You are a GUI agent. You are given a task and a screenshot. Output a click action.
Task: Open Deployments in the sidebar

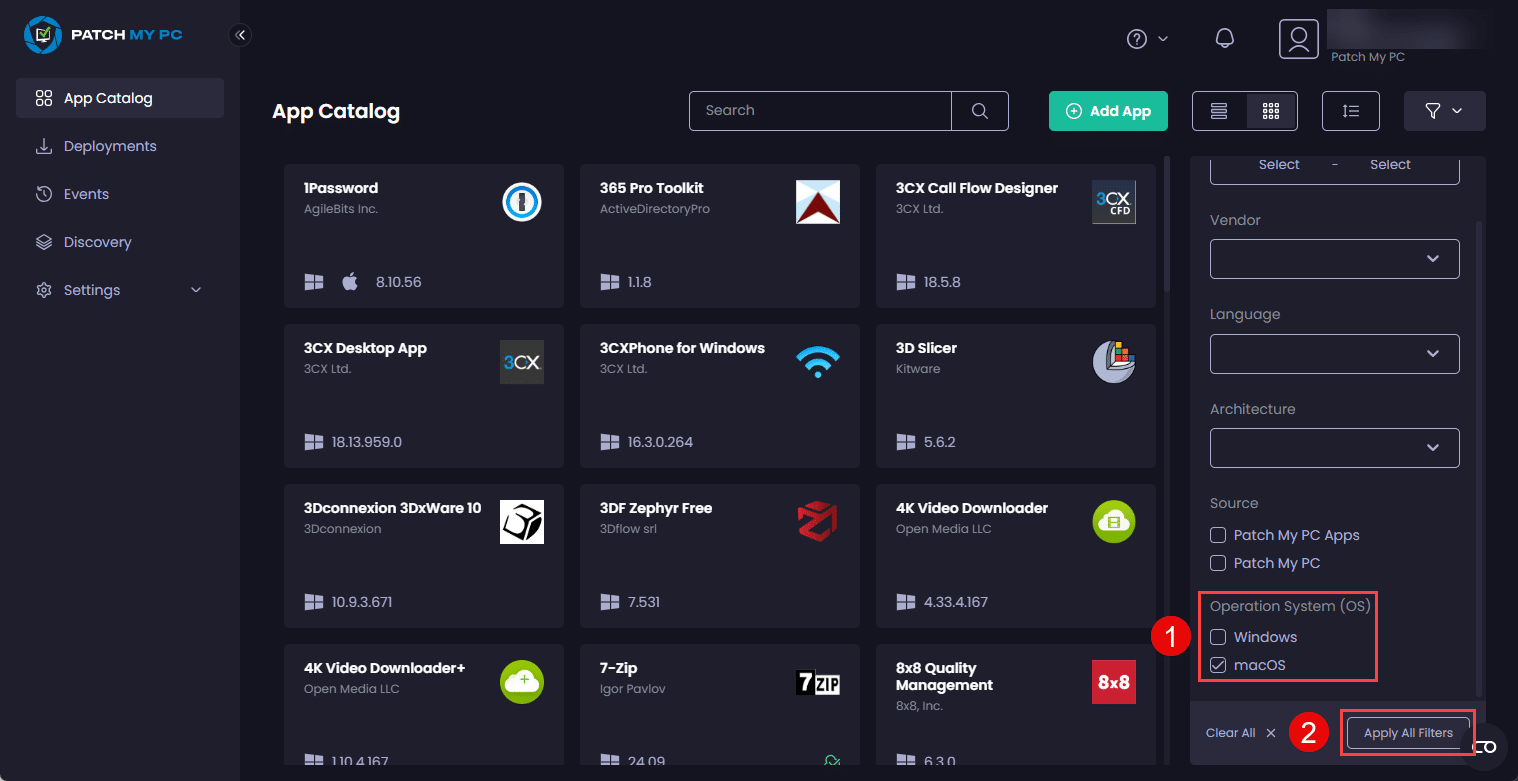(110, 146)
